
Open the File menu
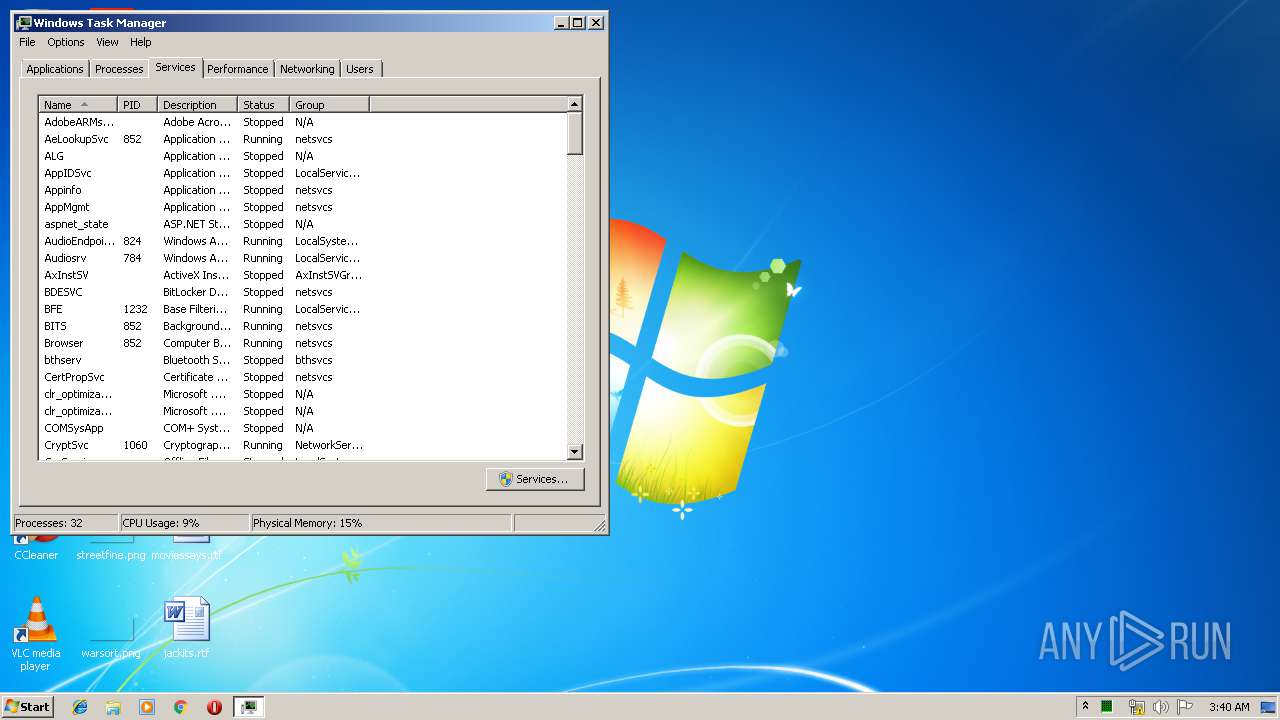point(27,42)
